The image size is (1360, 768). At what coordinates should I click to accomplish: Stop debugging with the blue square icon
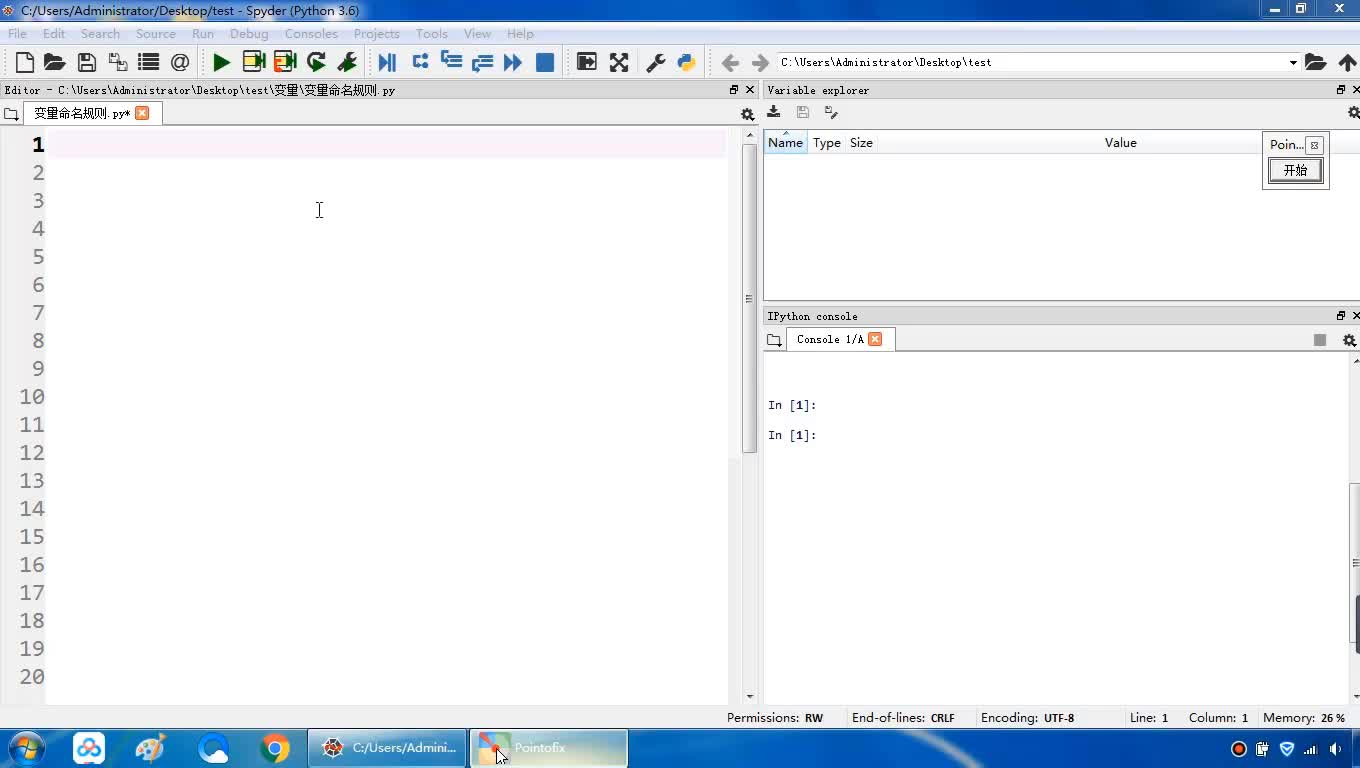click(x=545, y=62)
